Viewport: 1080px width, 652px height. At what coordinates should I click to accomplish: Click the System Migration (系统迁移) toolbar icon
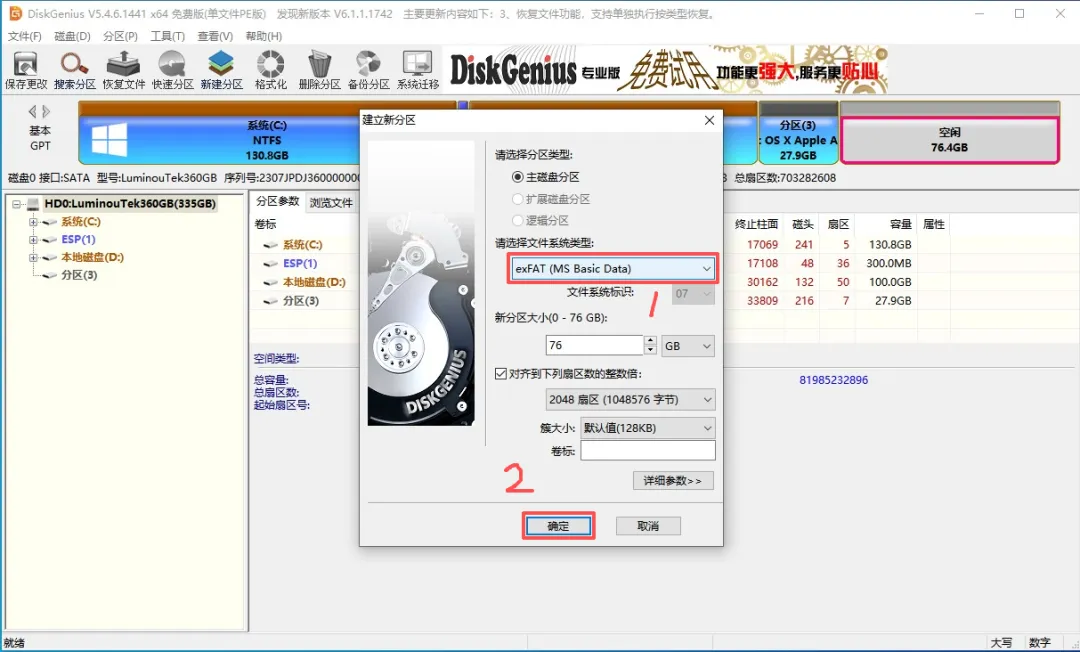[x=417, y=70]
